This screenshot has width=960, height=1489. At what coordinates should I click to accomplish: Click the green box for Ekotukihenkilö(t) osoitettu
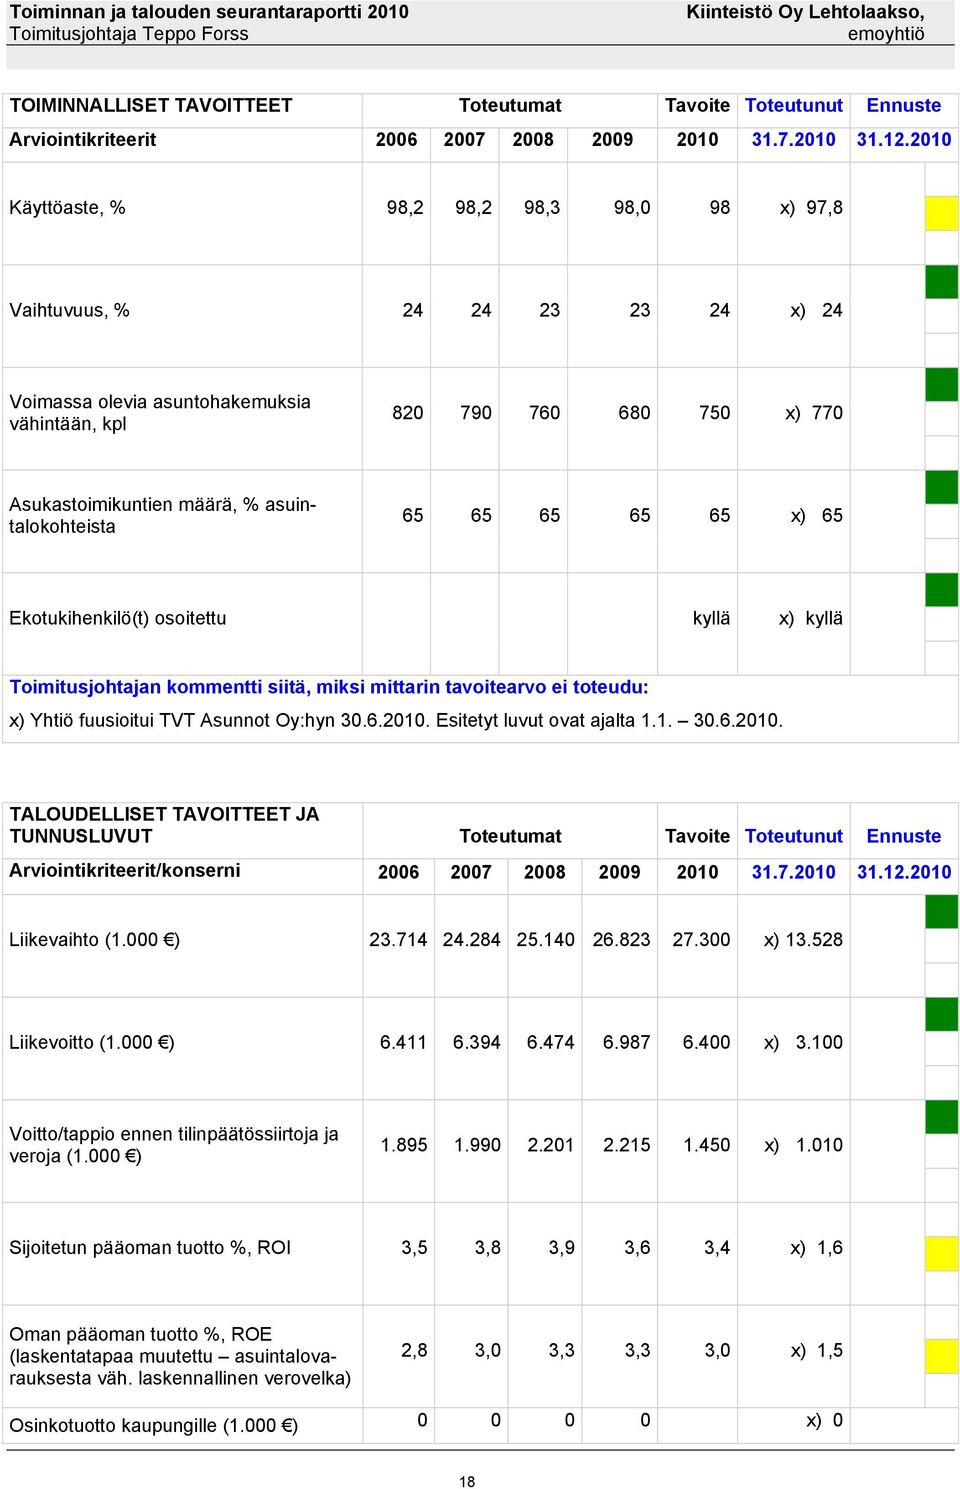pos(941,590)
